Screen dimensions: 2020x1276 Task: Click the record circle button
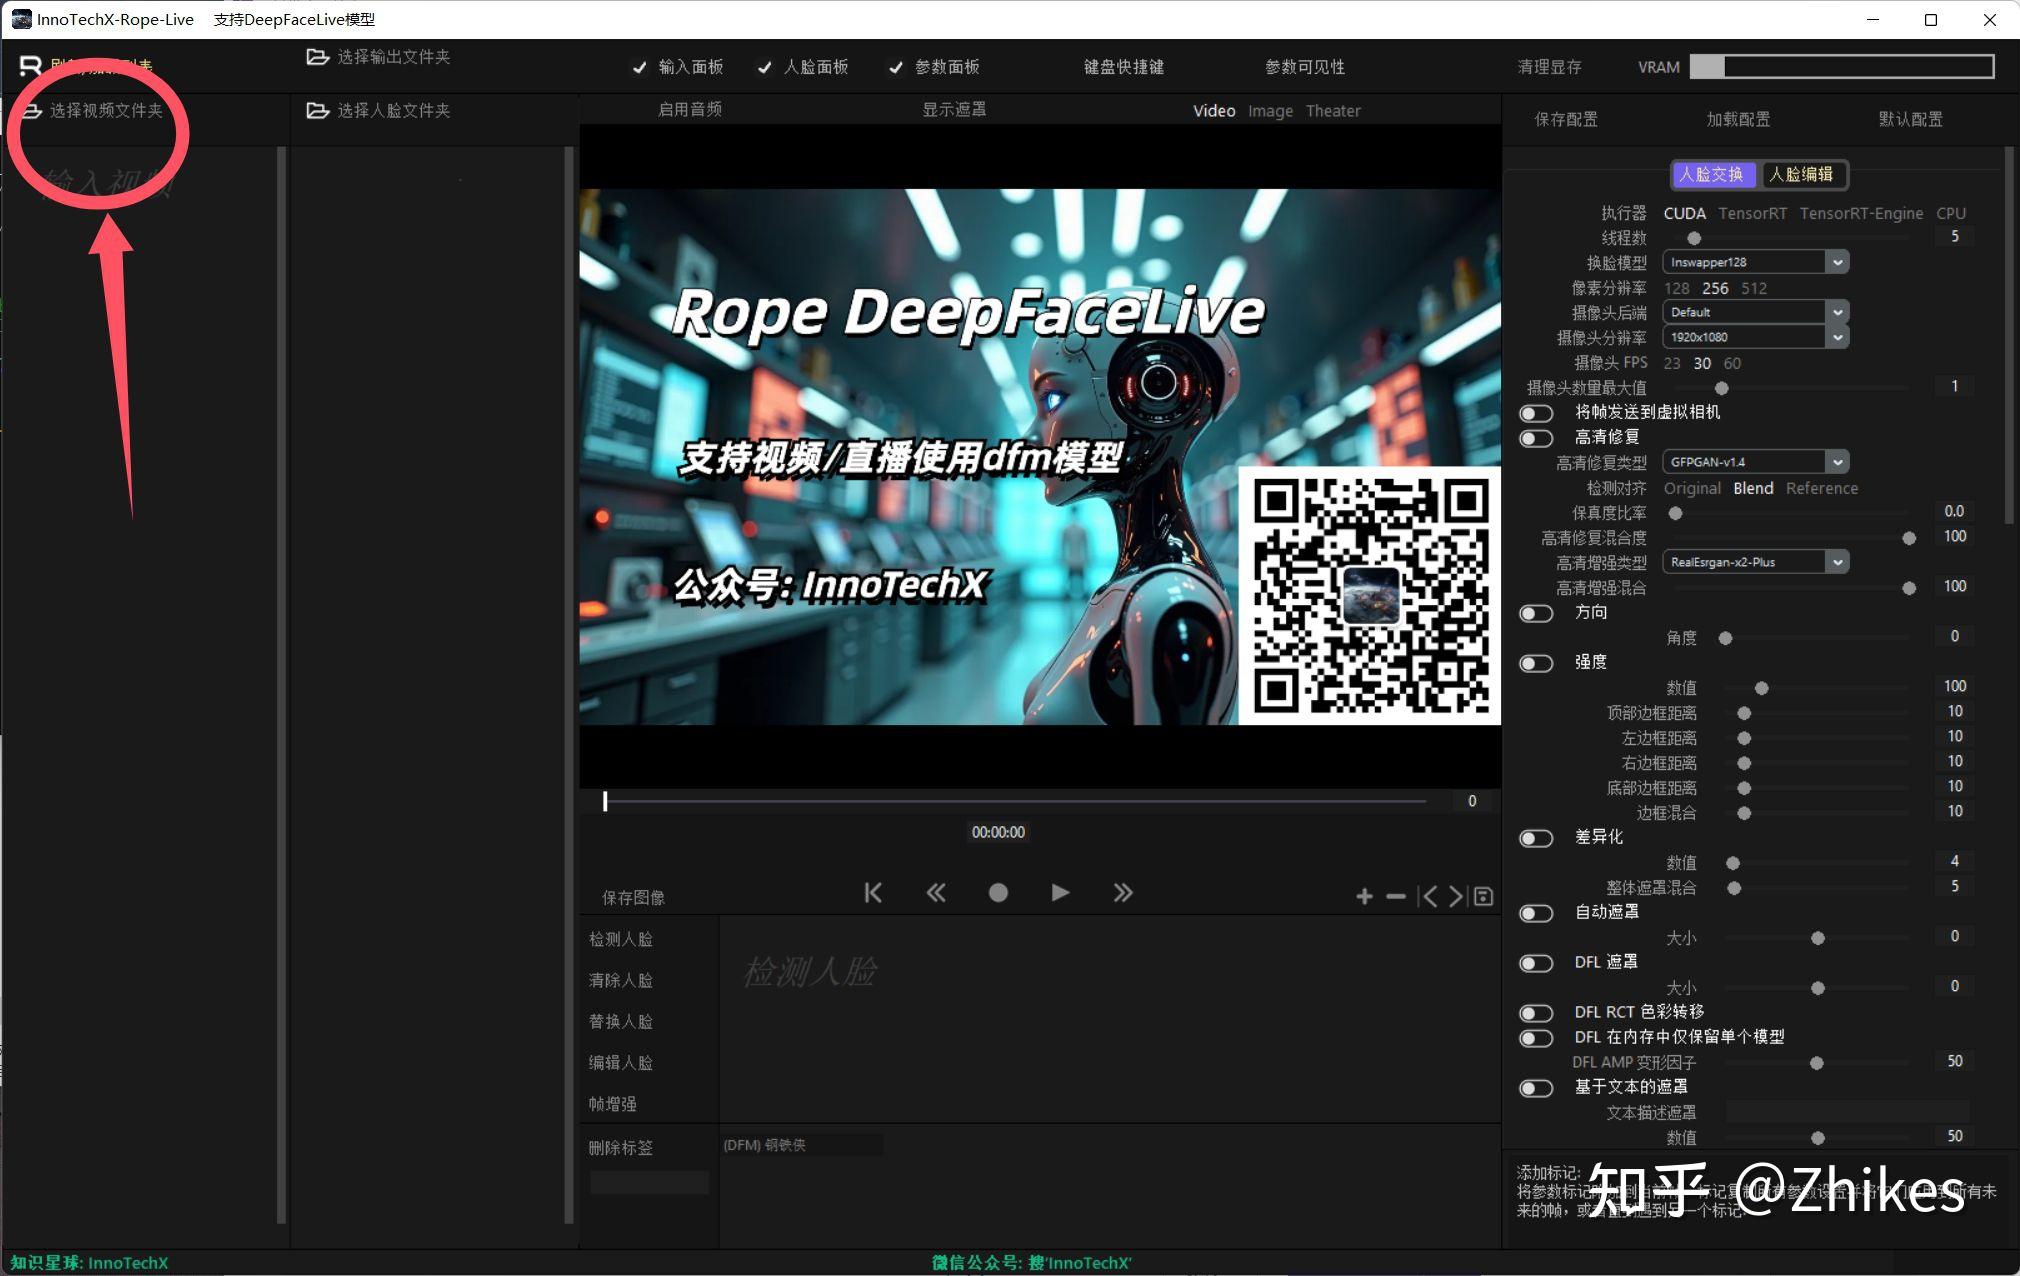point(998,893)
